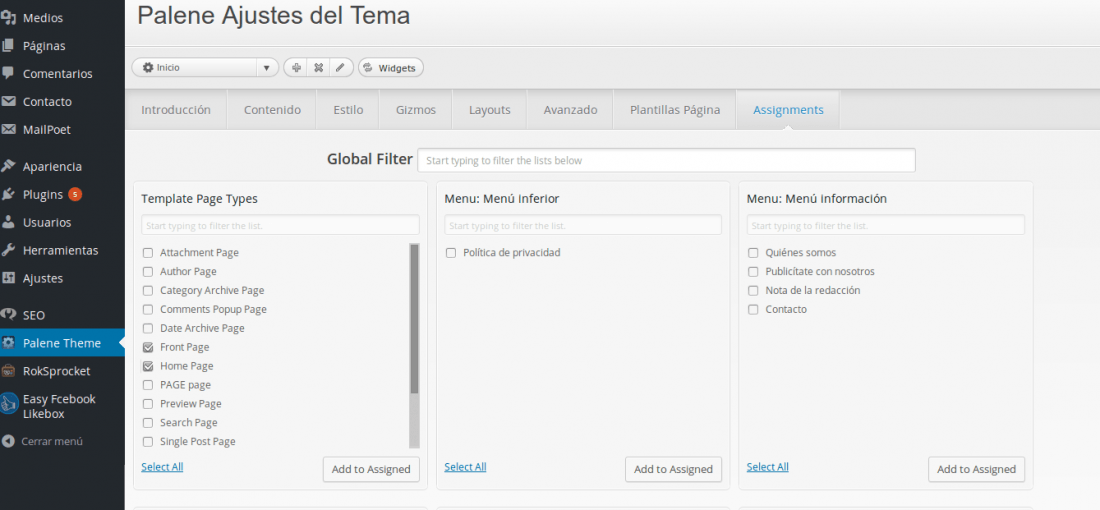Uncheck the Front Page checkbox

(x=148, y=347)
